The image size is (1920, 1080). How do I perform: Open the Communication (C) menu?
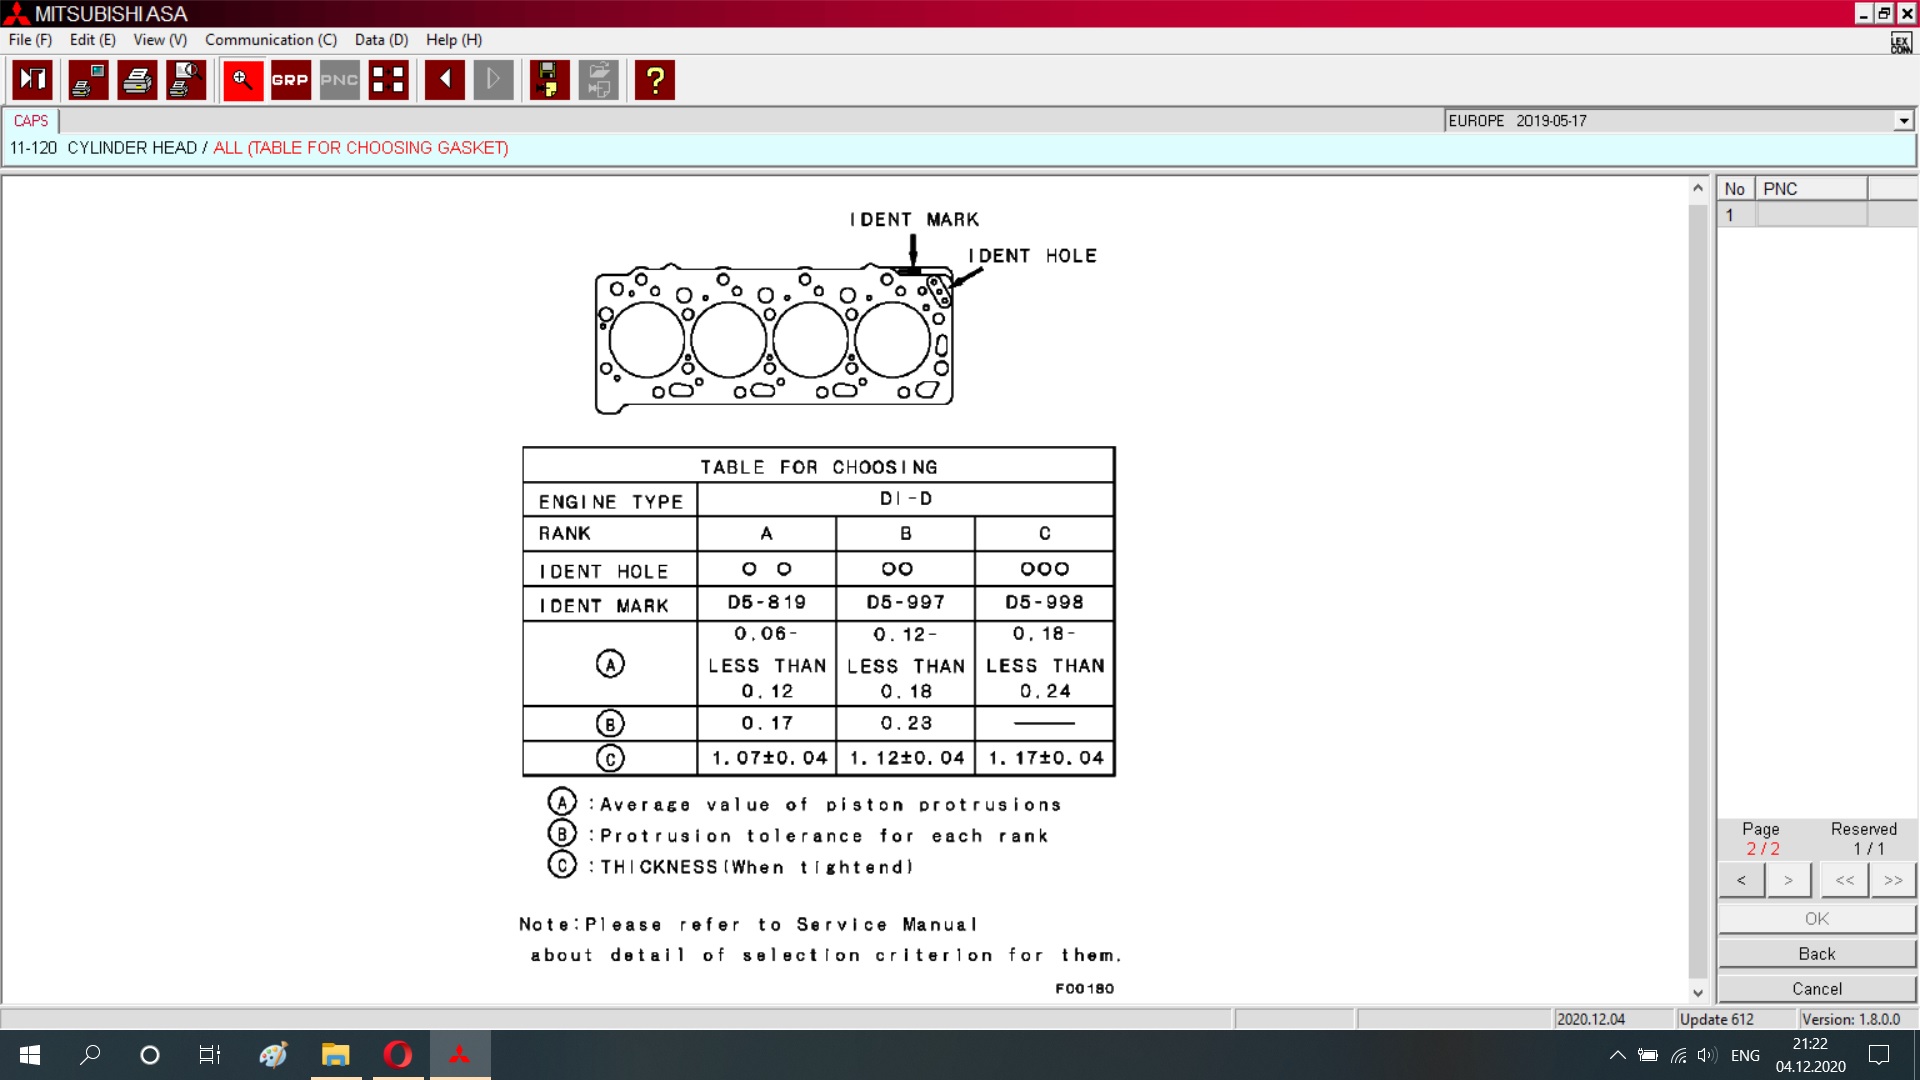coord(270,40)
